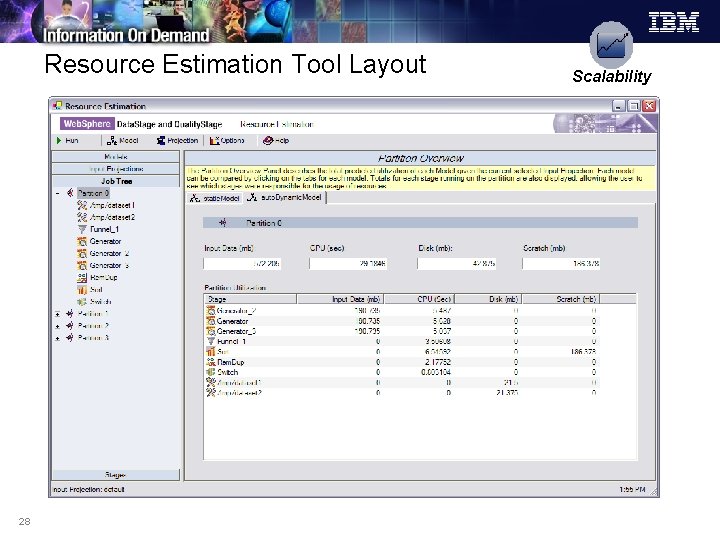Click the Run toolbar button
The height and width of the screenshot is (540, 720).
click(x=68, y=141)
